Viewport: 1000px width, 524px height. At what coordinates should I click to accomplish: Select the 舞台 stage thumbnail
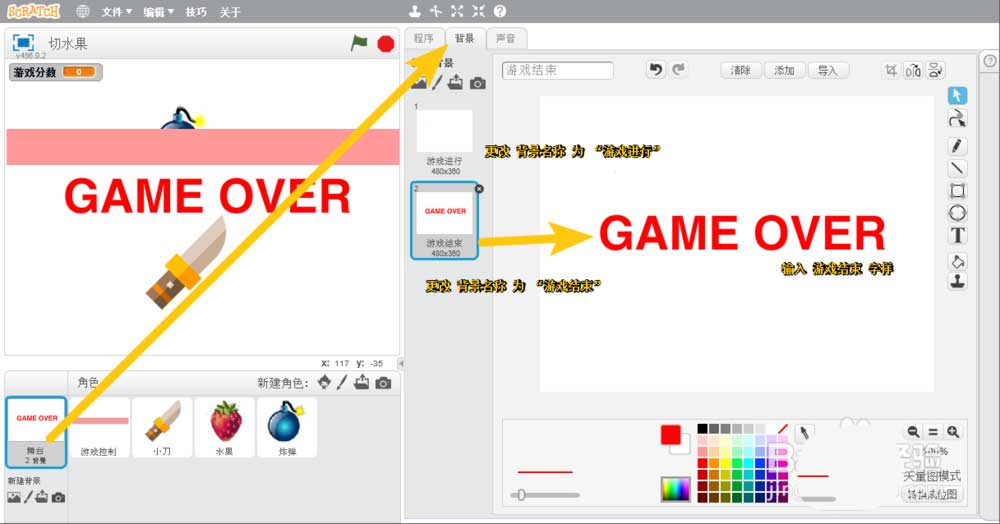click(x=36, y=432)
